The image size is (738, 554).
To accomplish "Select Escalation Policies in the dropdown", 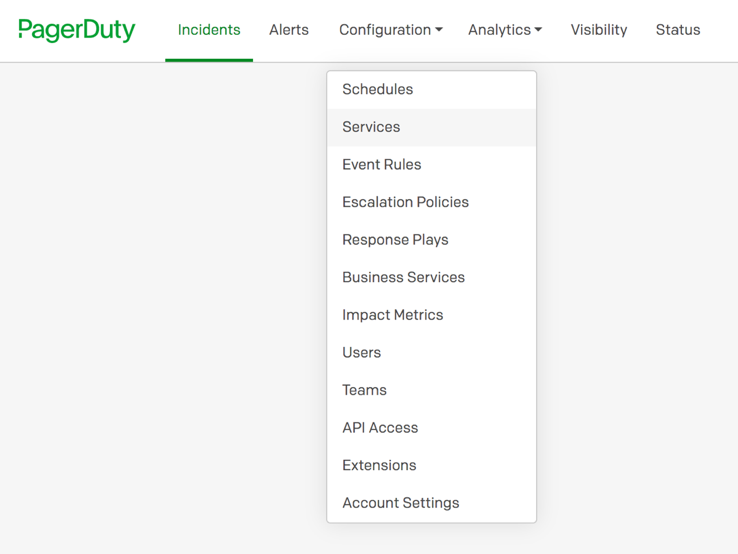I will click(x=432, y=202).
